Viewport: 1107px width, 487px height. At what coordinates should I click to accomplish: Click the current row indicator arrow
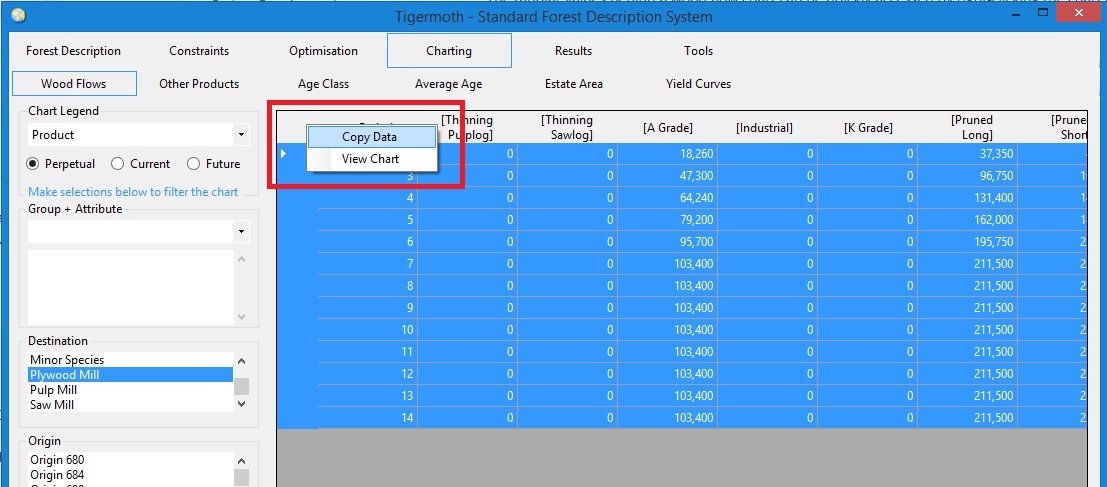tap(284, 153)
